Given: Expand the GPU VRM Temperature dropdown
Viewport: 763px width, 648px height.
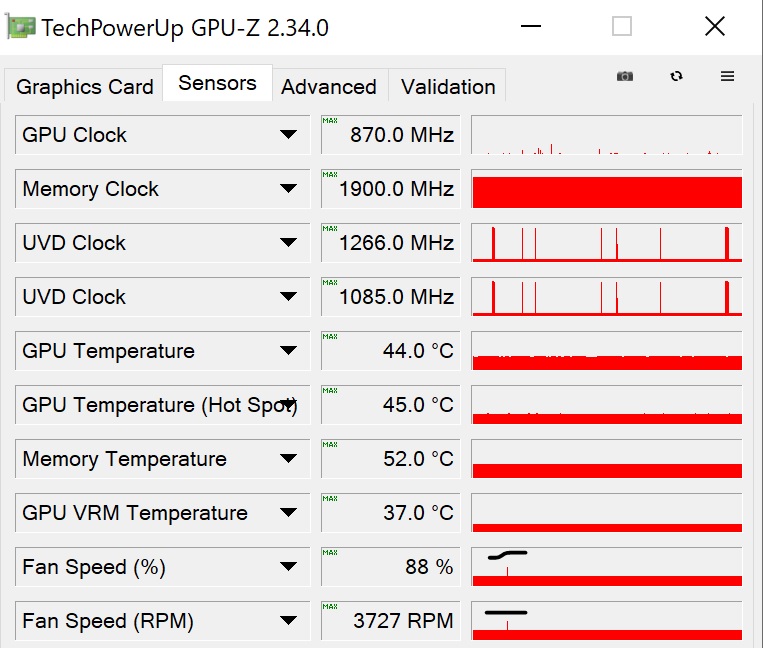Looking at the screenshot, I should pos(288,513).
